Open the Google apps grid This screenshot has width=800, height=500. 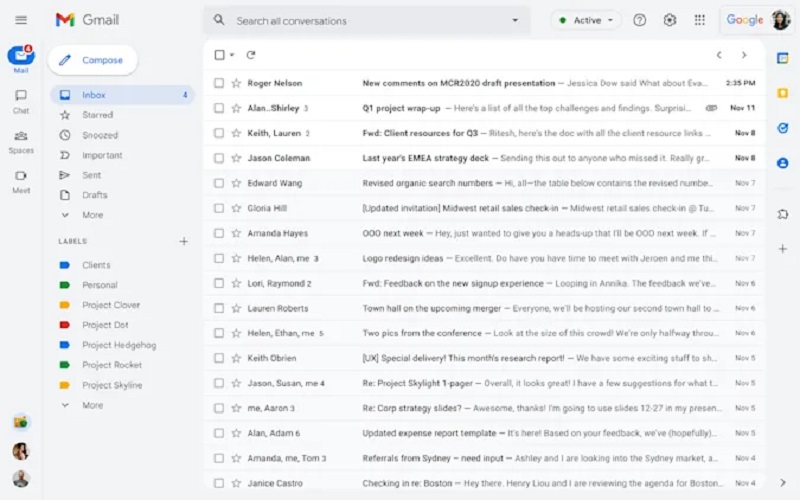click(699, 20)
